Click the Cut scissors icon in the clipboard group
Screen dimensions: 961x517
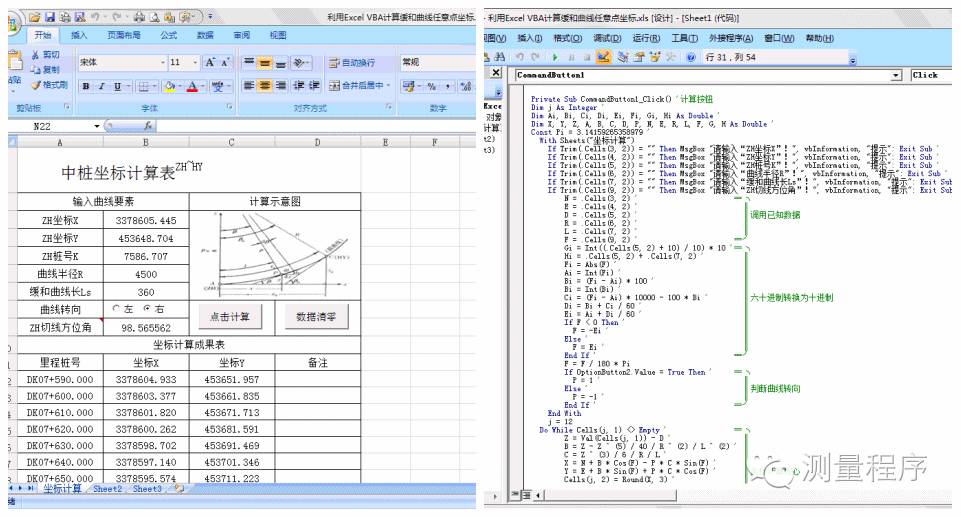[x=36, y=55]
